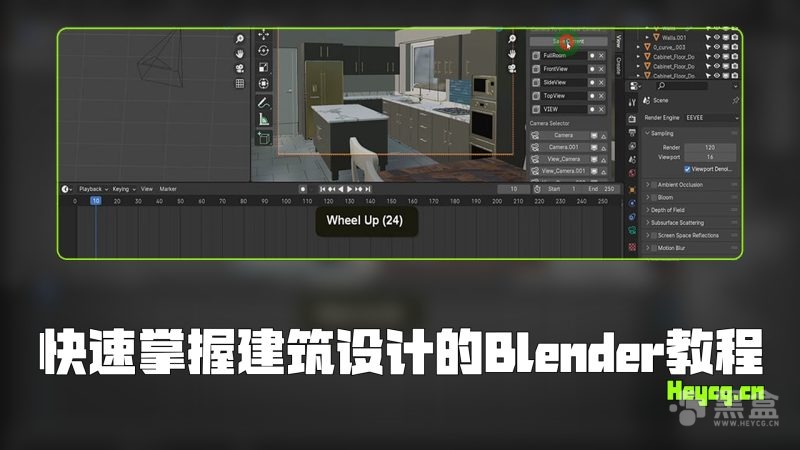Viewport: 800px width, 450px height.
Task: Click the Render samples field showing 120
Action: point(710,147)
